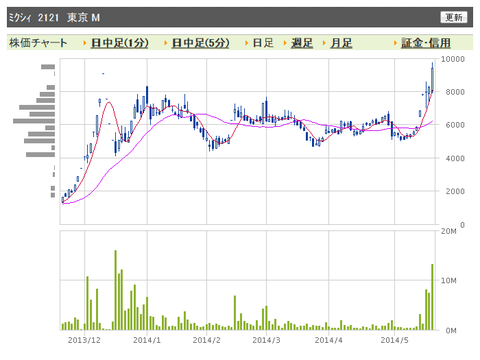Click the 更新 refresh button
The height and width of the screenshot is (360, 480).
454,17
